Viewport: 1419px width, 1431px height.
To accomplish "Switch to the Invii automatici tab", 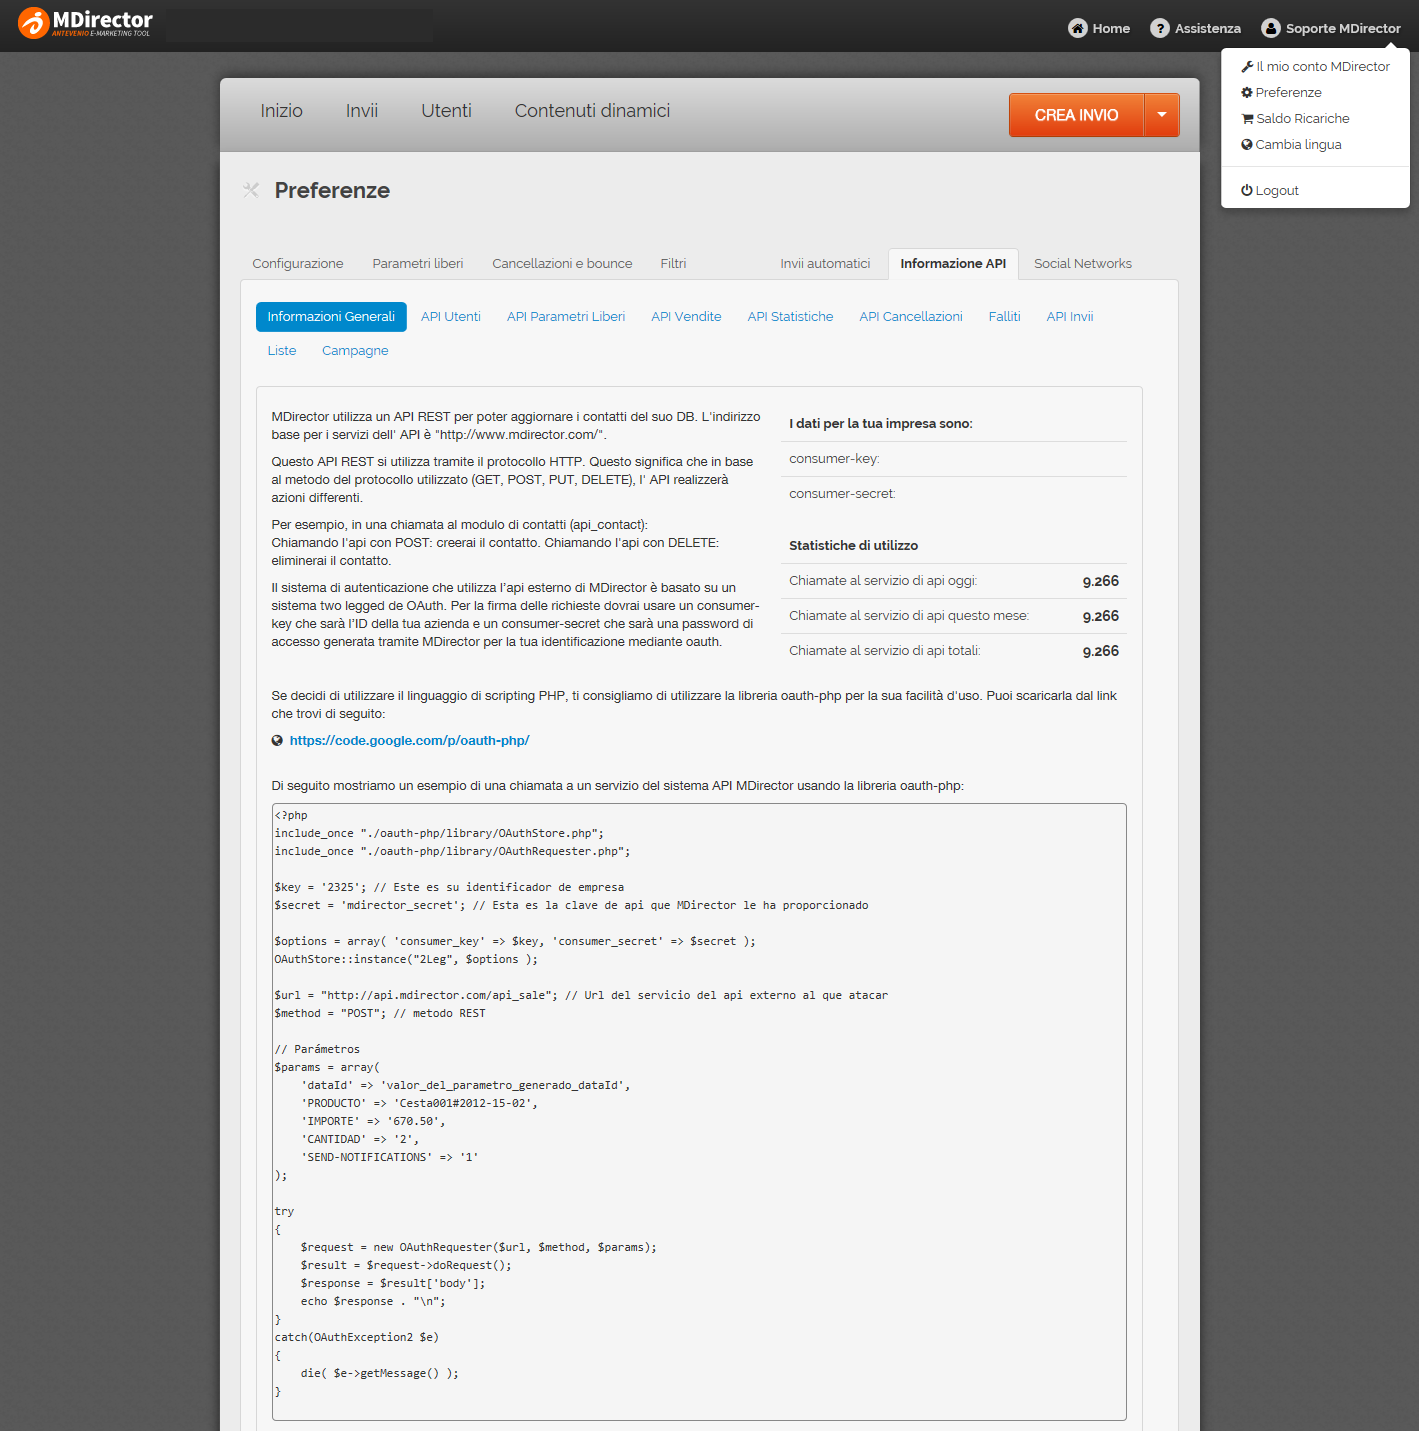I will point(825,264).
